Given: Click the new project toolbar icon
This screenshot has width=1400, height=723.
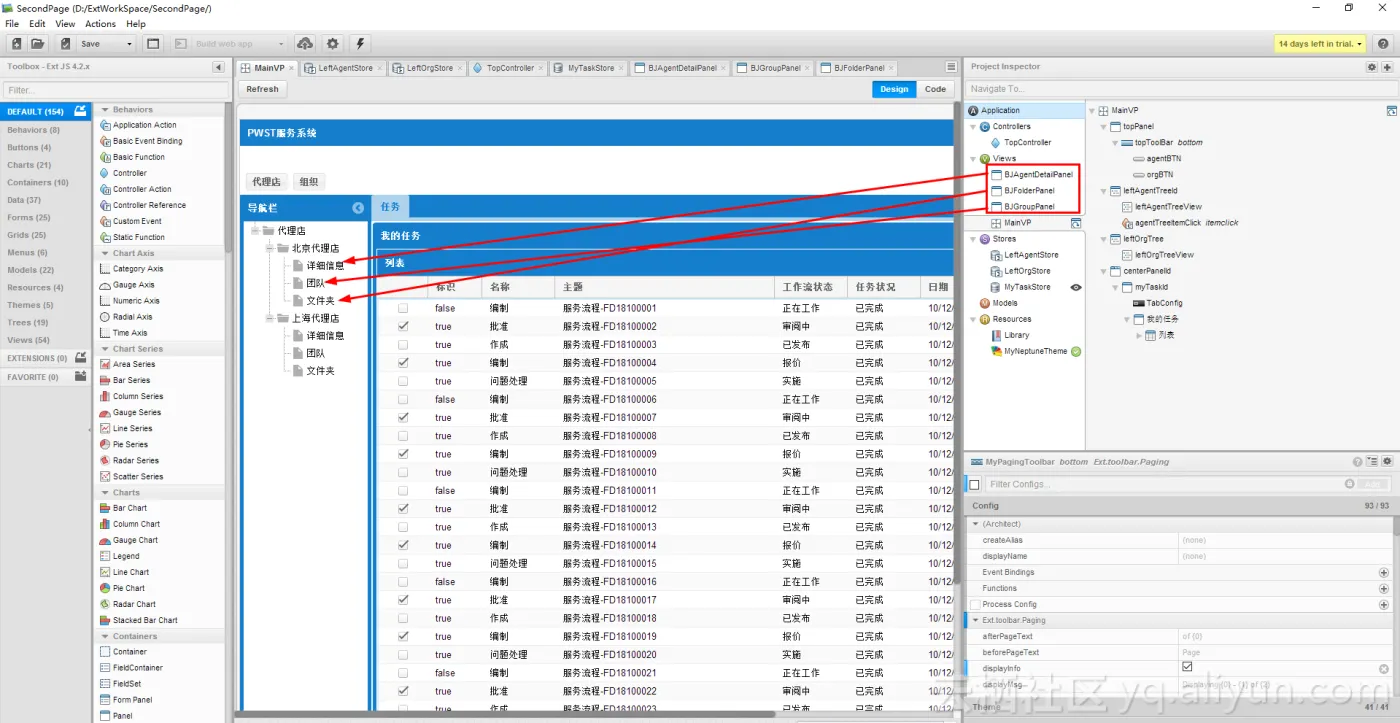Looking at the screenshot, I should [16, 44].
